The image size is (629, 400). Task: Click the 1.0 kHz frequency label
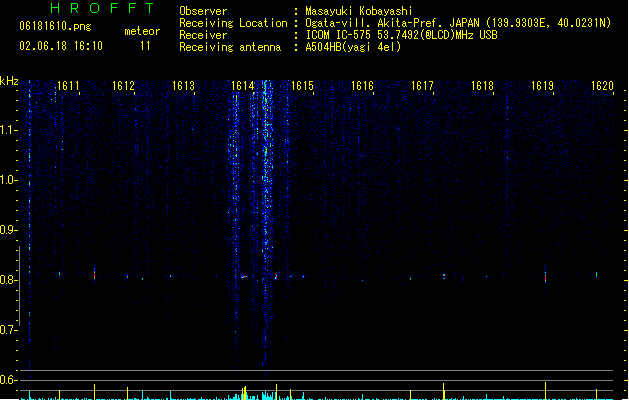point(8,180)
